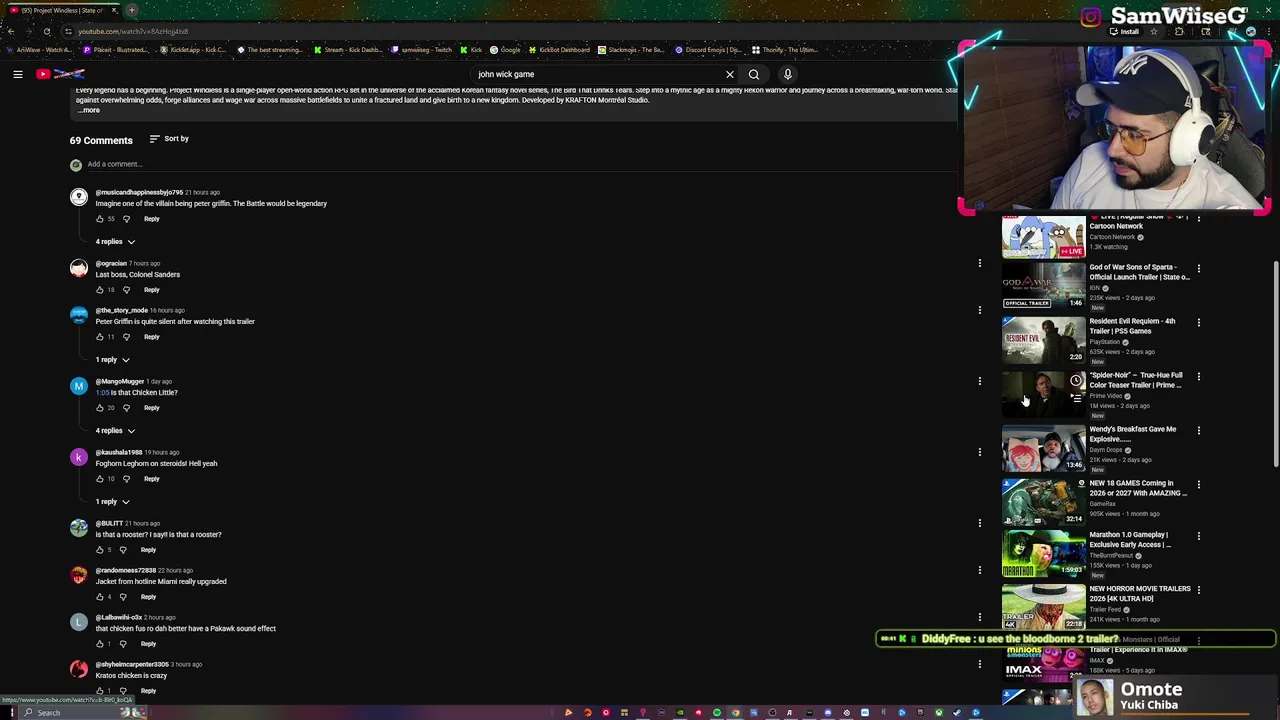Viewport: 1280px width, 720px height.
Task: Open the Discord Emojis bookmark
Action: click(x=708, y=50)
